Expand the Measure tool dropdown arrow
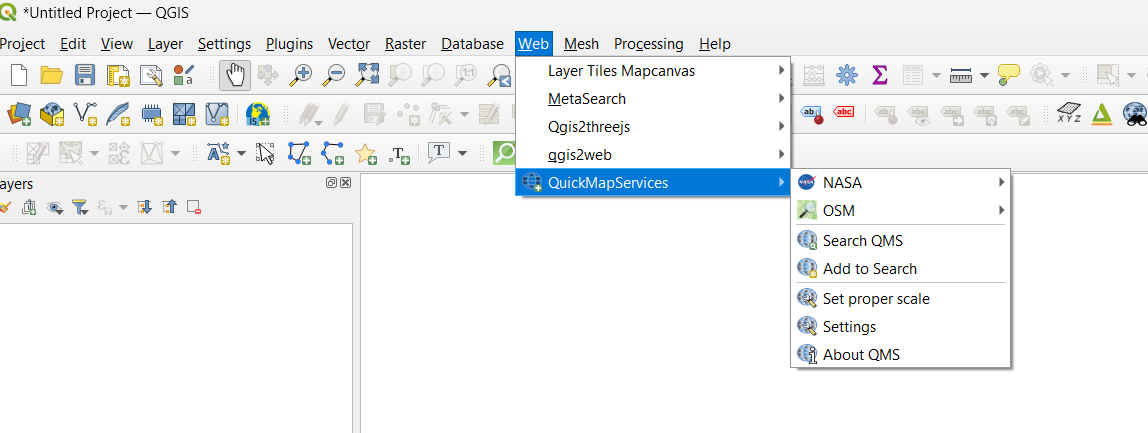The height and width of the screenshot is (433, 1148). [x=984, y=75]
